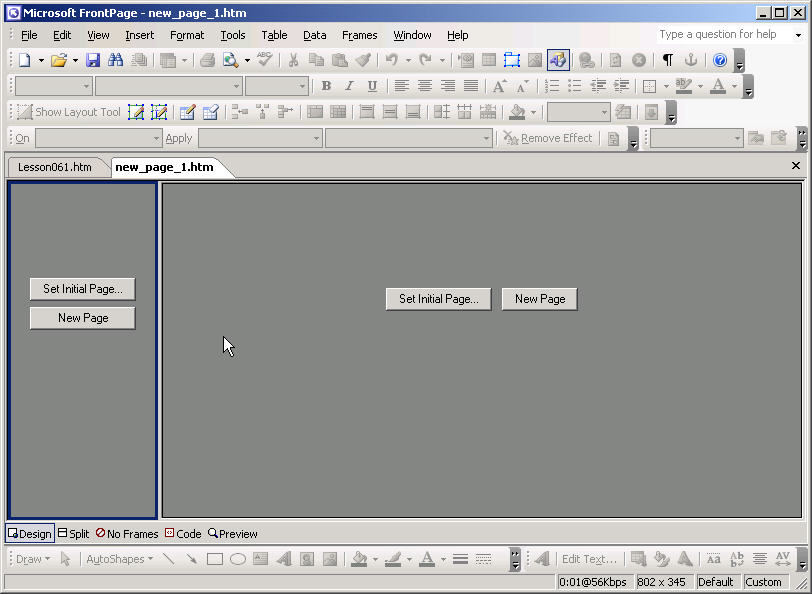
Task: Click the Bullets list icon
Action: pos(575,86)
